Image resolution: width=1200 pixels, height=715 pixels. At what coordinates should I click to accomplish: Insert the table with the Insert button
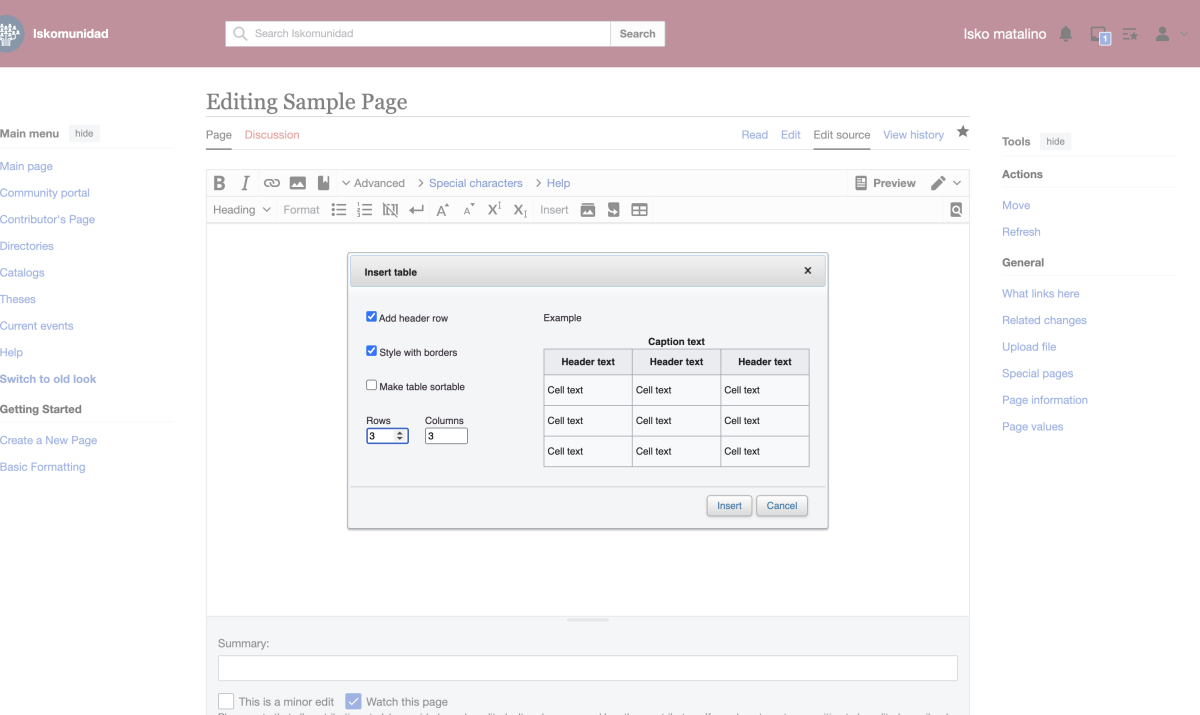point(729,505)
